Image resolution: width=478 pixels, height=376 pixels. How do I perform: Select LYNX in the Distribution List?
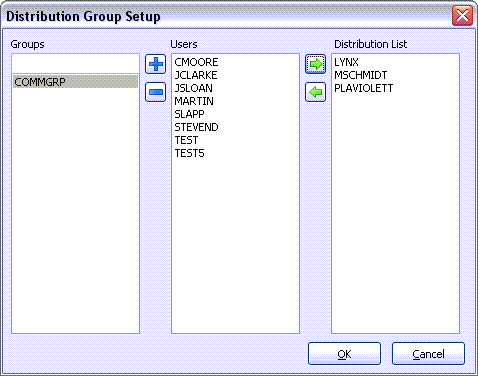[x=346, y=62]
